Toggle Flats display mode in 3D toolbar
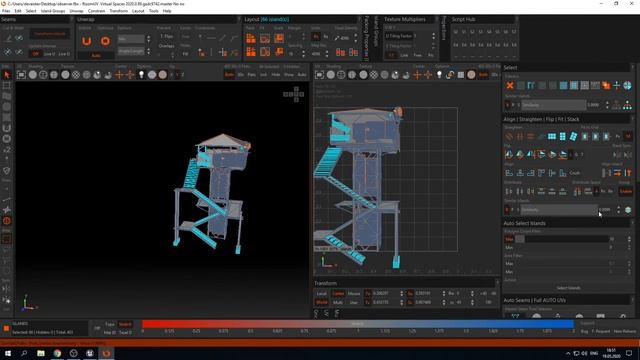Screen dimensions: 640x360 [x=252, y=75]
